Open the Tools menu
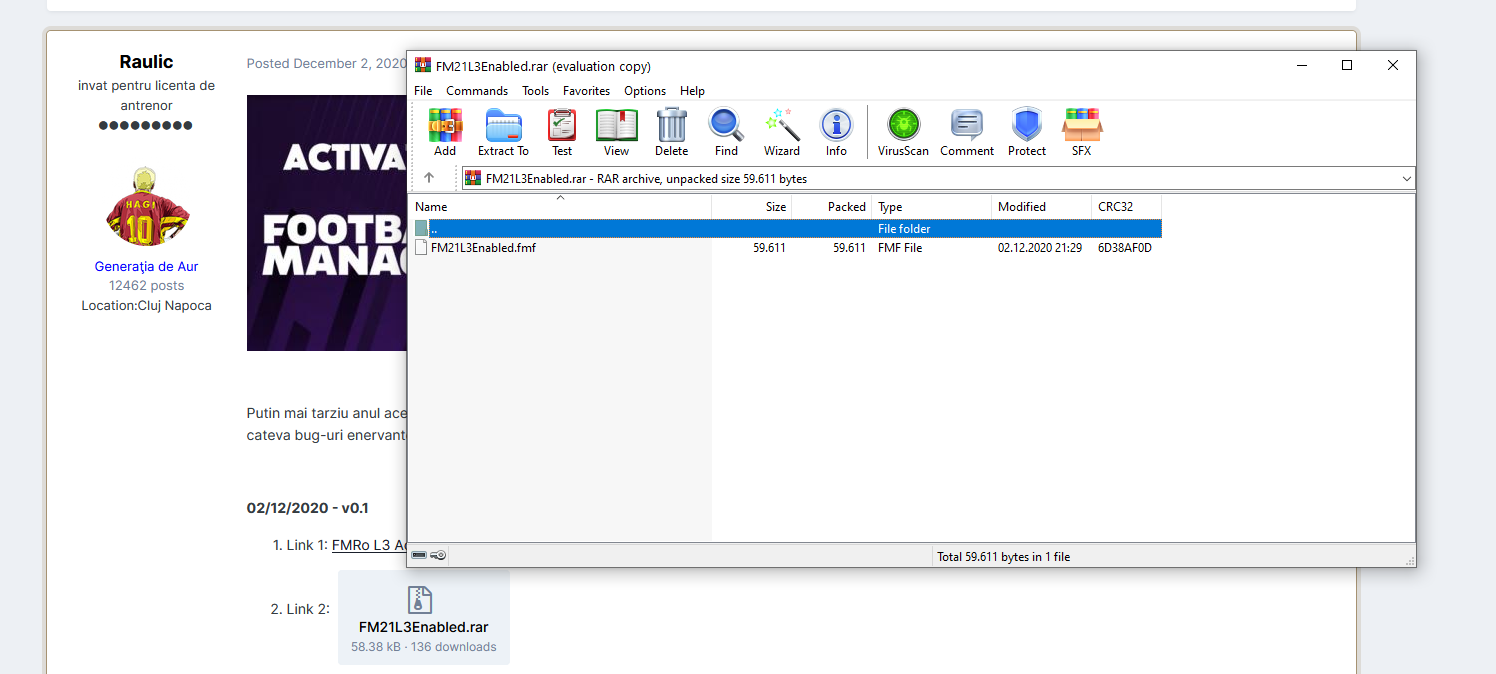The image size is (1496, 674). pyautogui.click(x=536, y=91)
